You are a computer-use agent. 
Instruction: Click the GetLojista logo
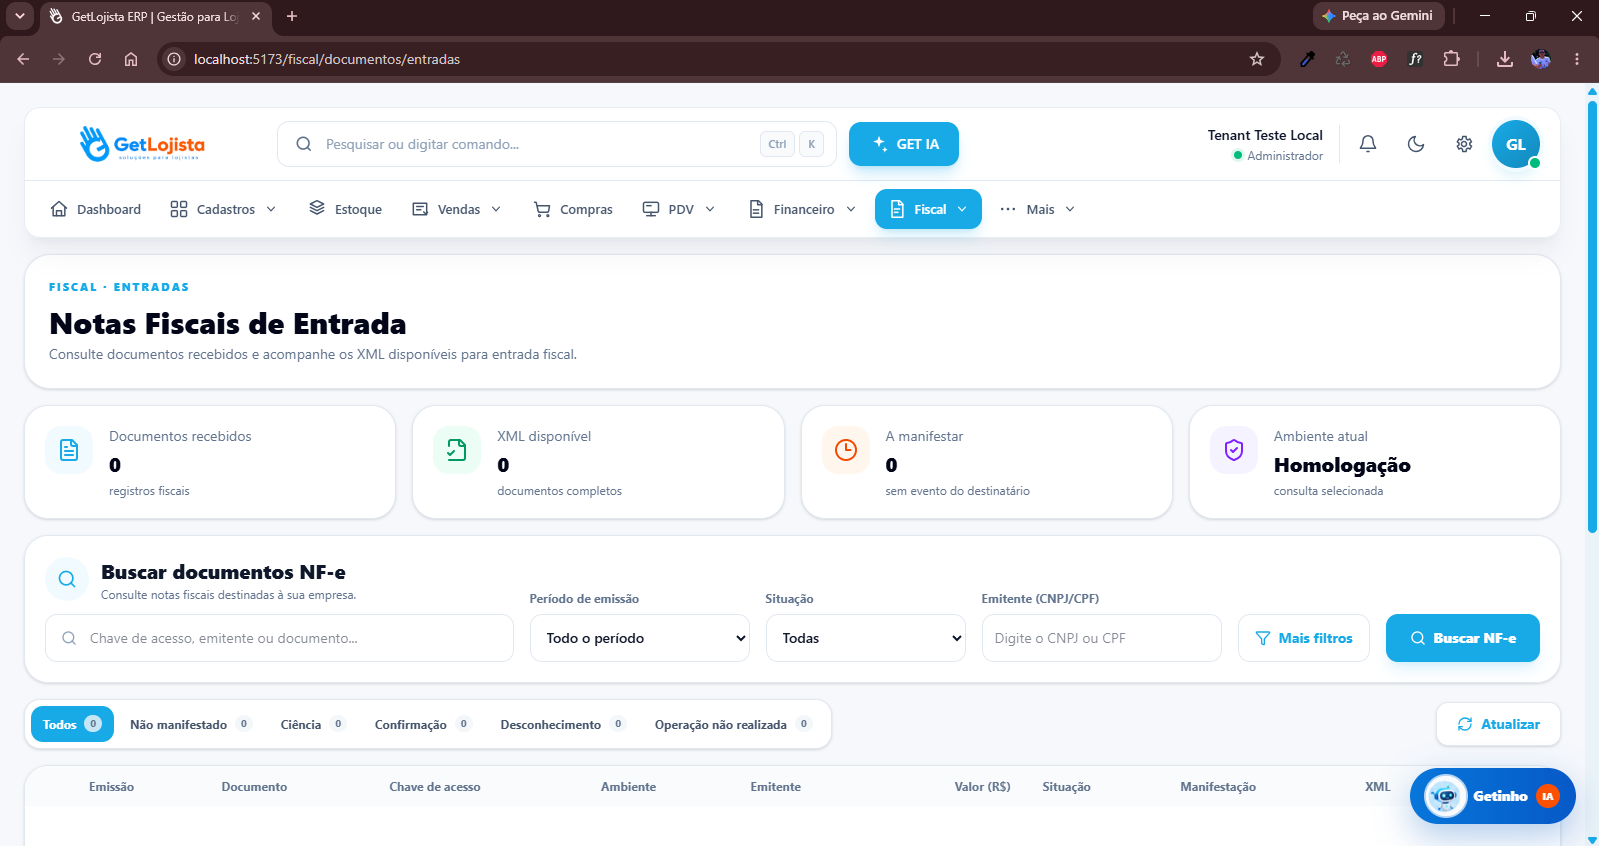[x=142, y=144]
